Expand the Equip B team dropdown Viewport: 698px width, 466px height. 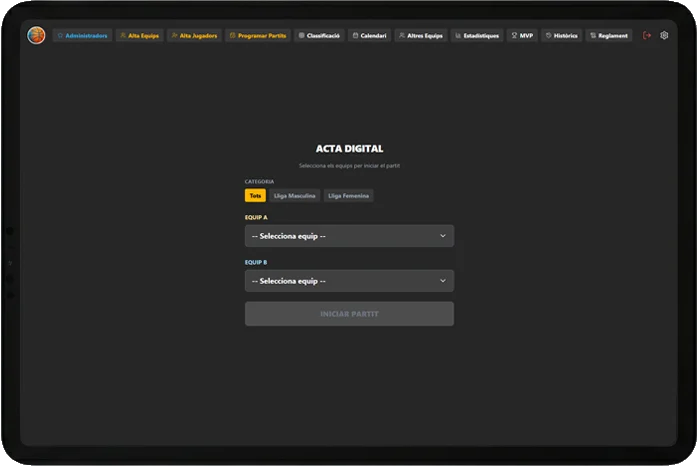coord(349,281)
